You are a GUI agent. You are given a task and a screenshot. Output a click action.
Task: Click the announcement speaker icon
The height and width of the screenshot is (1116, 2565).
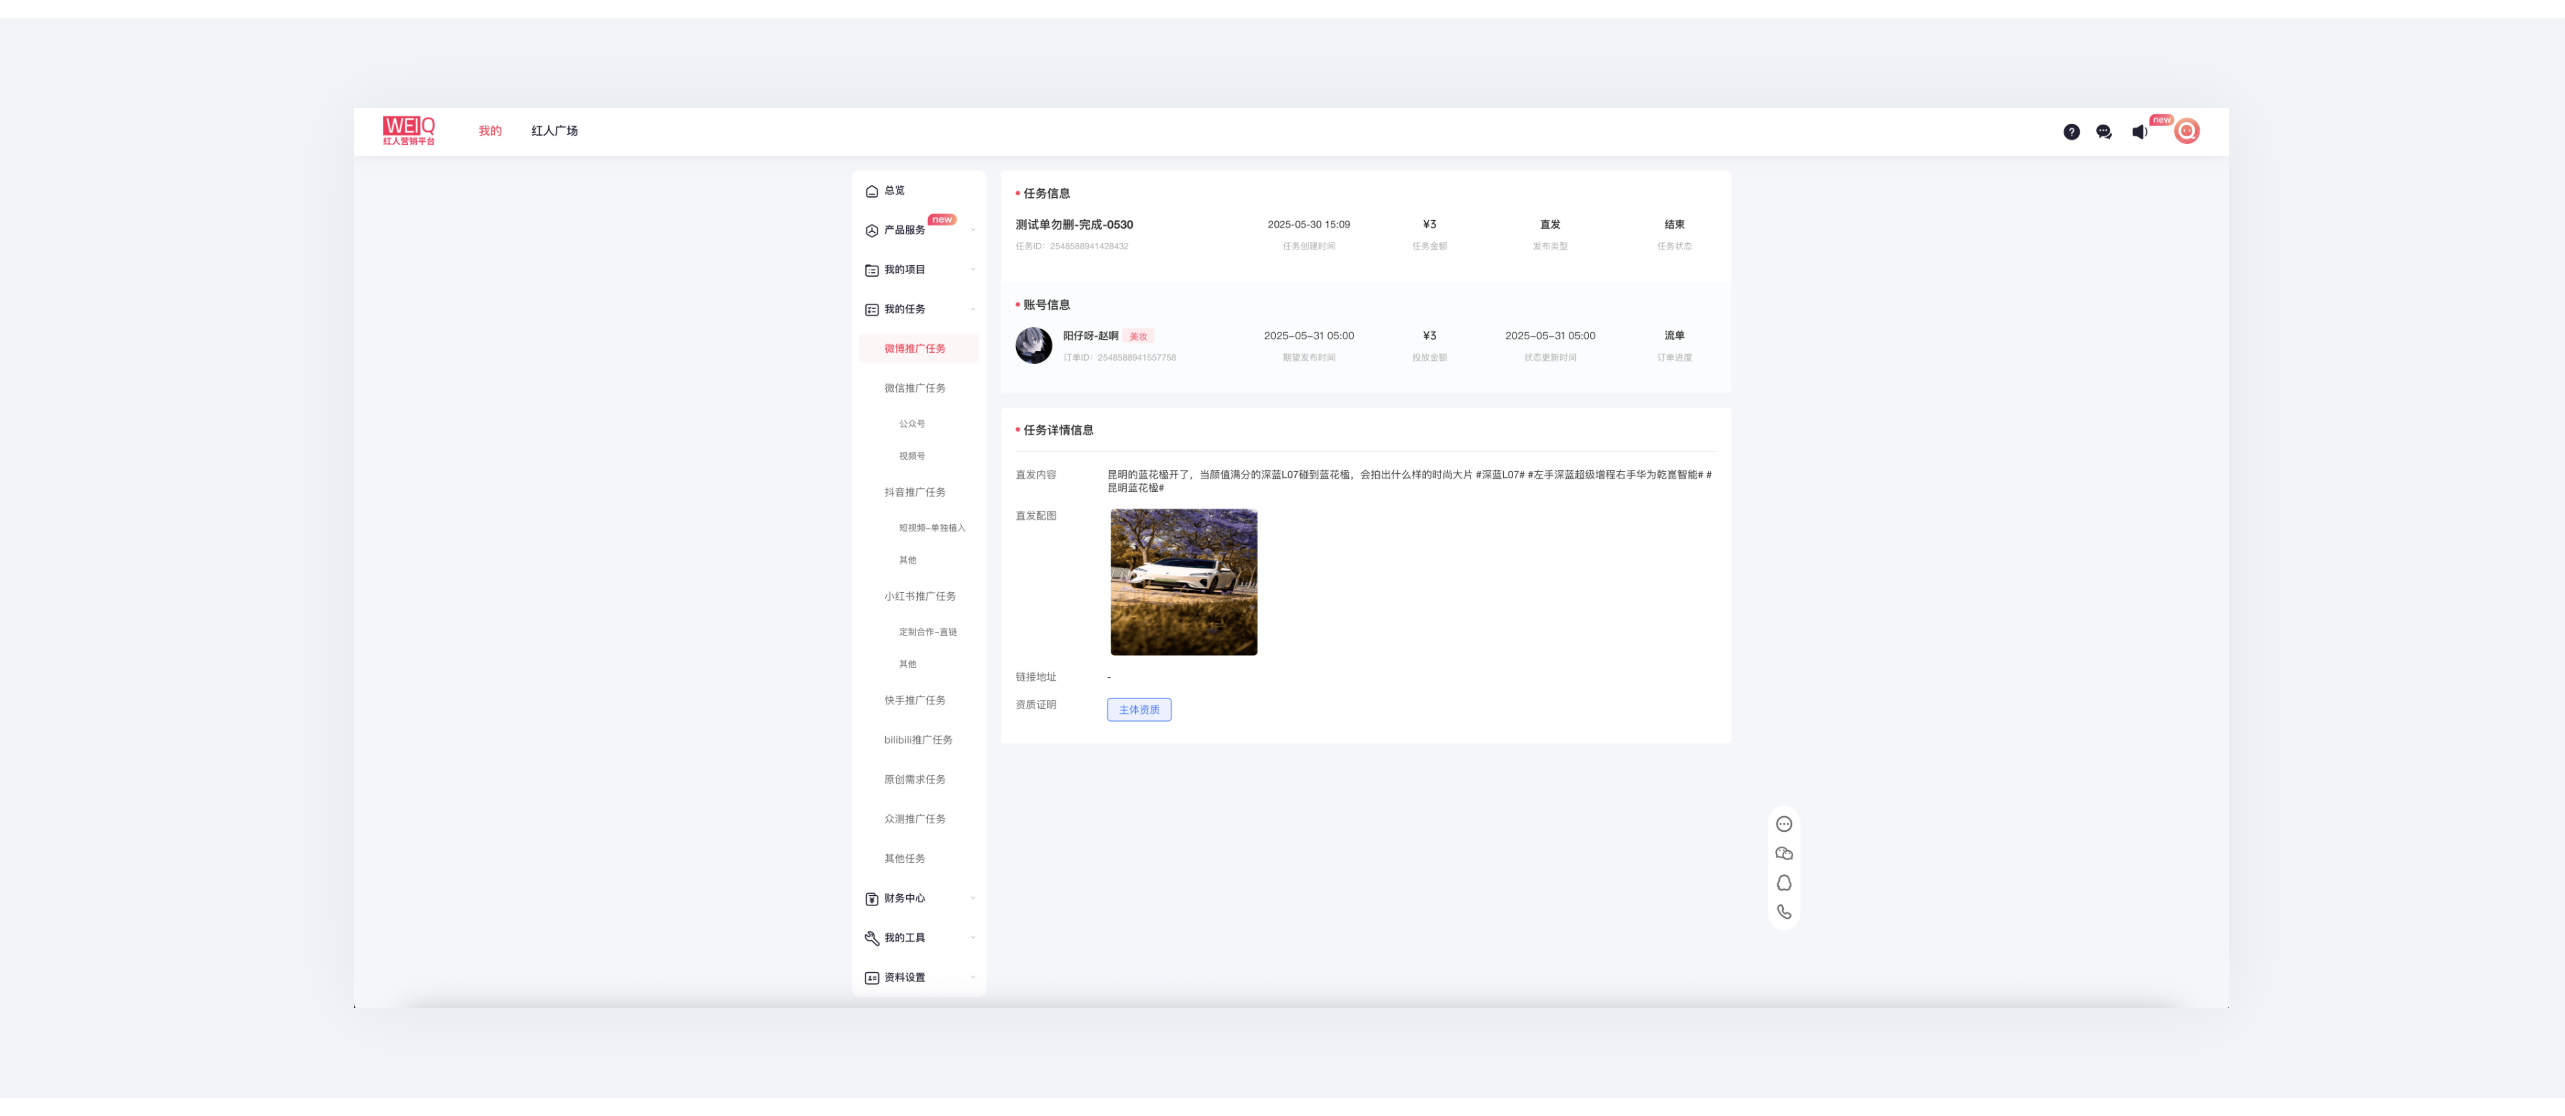[x=2139, y=132]
